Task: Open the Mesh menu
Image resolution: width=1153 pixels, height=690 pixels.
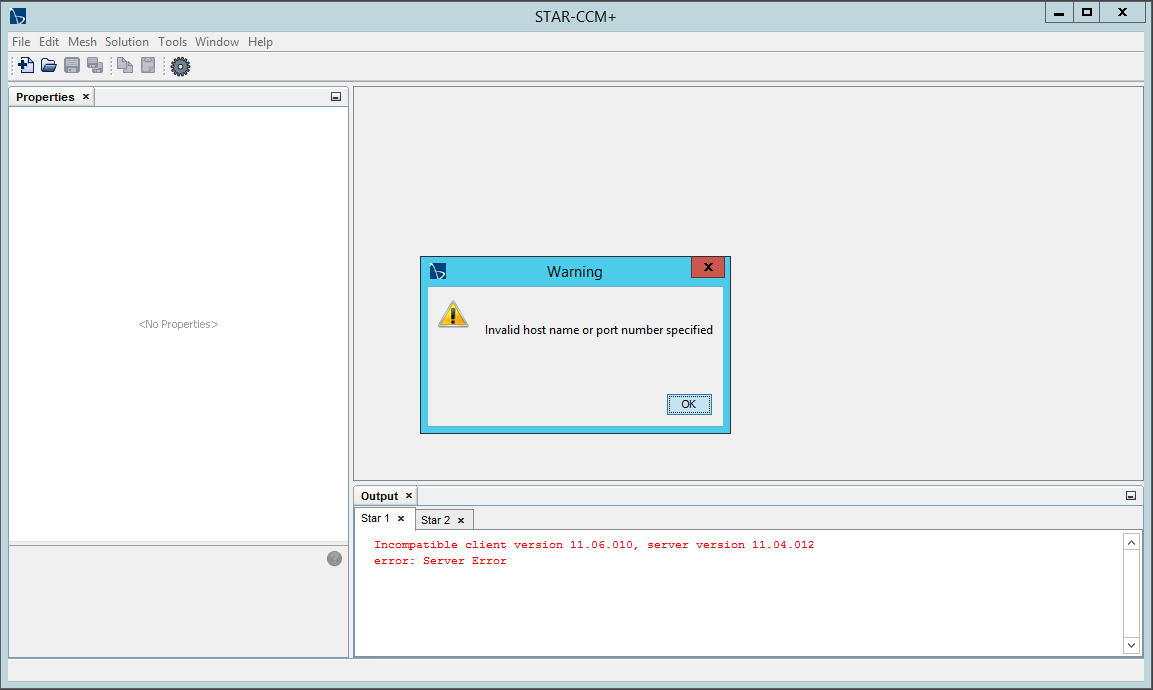Action: coord(82,42)
